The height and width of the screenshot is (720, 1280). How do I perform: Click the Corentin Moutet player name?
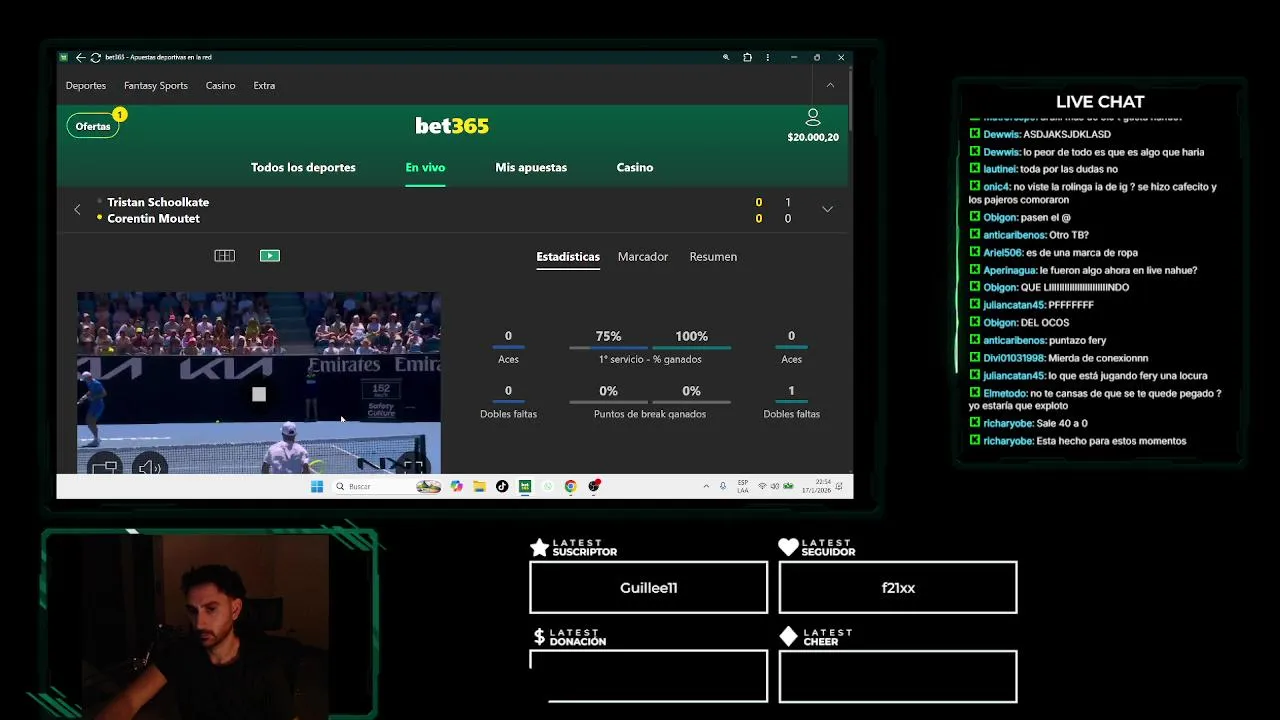coord(153,218)
